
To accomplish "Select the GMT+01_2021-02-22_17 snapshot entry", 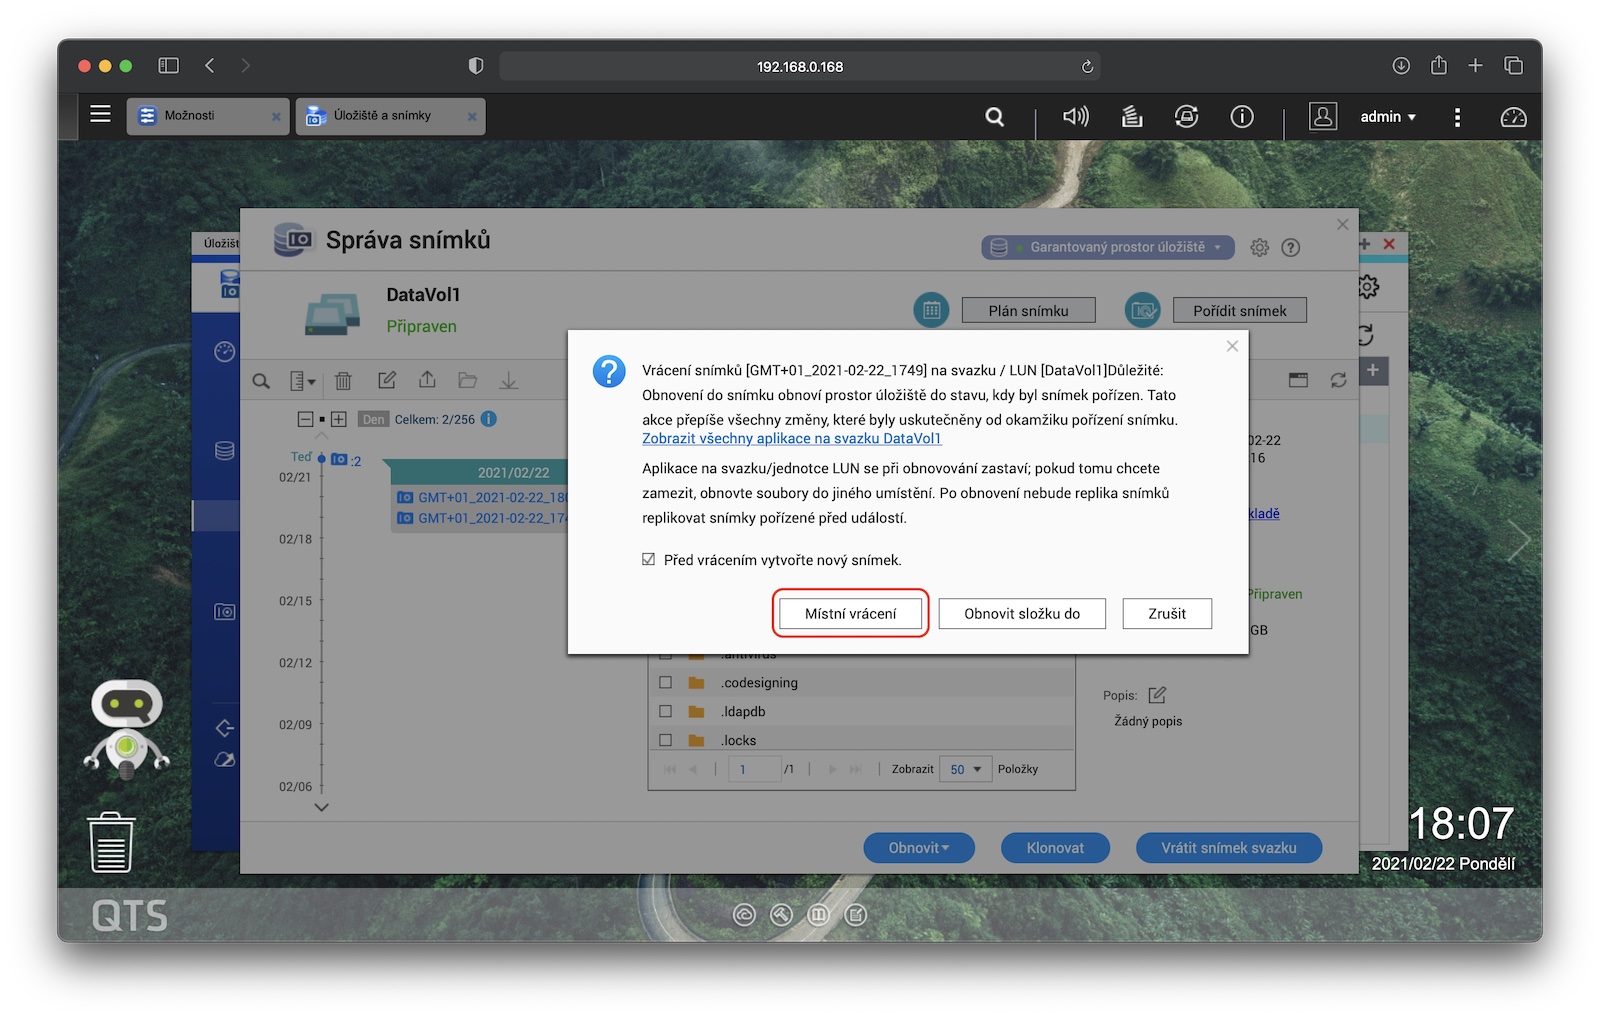I will click(x=483, y=518).
